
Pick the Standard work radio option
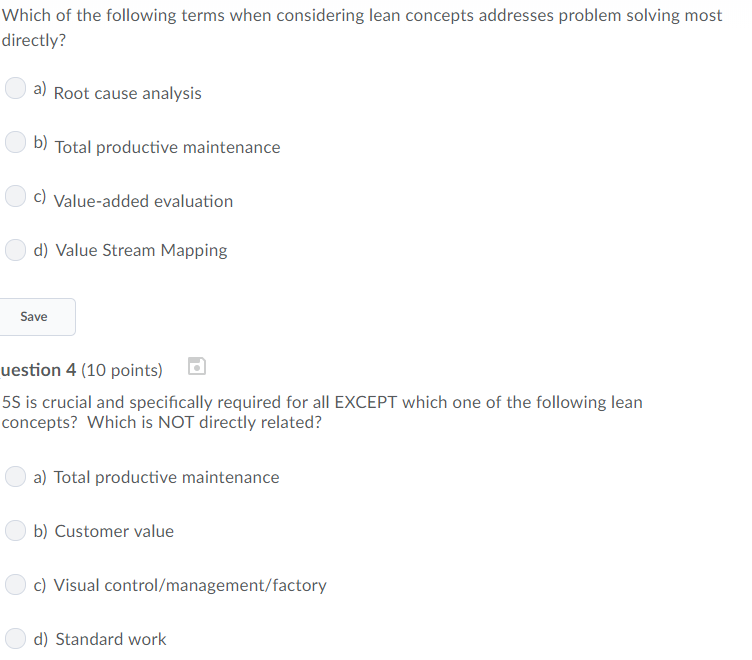point(15,638)
